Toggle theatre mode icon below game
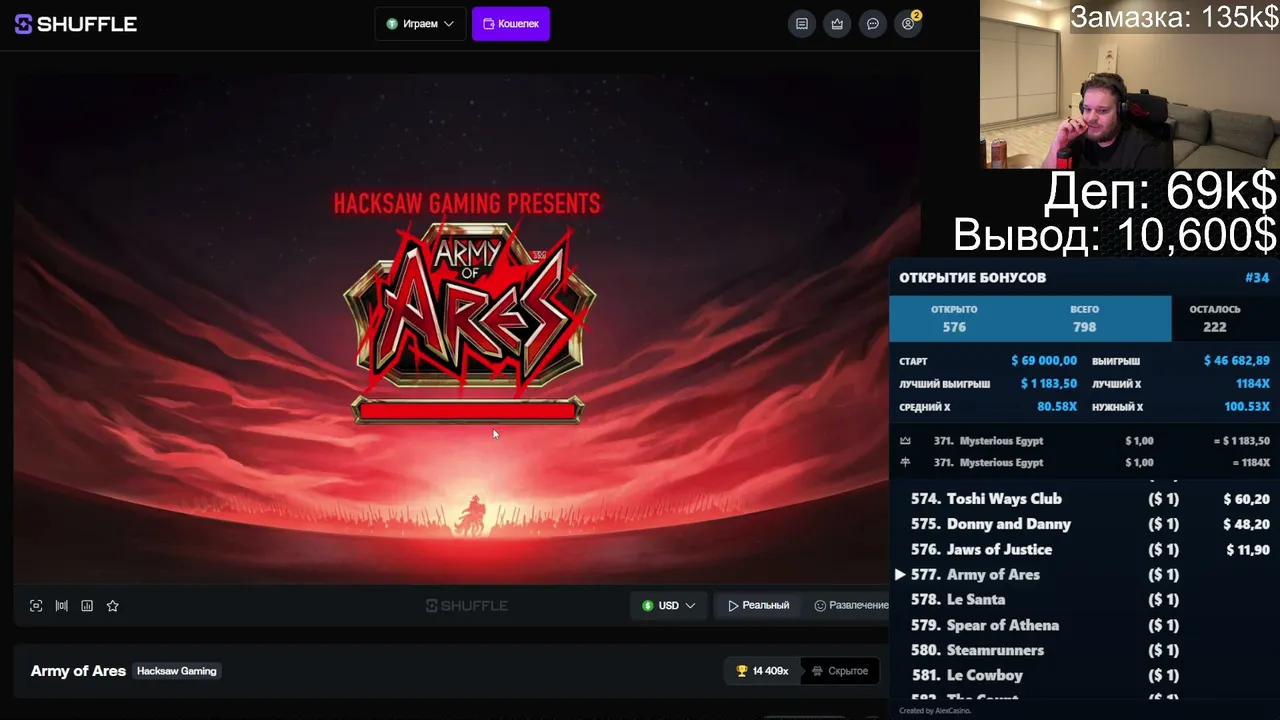The height and width of the screenshot is (720, 1280). (x=62, y=605)
